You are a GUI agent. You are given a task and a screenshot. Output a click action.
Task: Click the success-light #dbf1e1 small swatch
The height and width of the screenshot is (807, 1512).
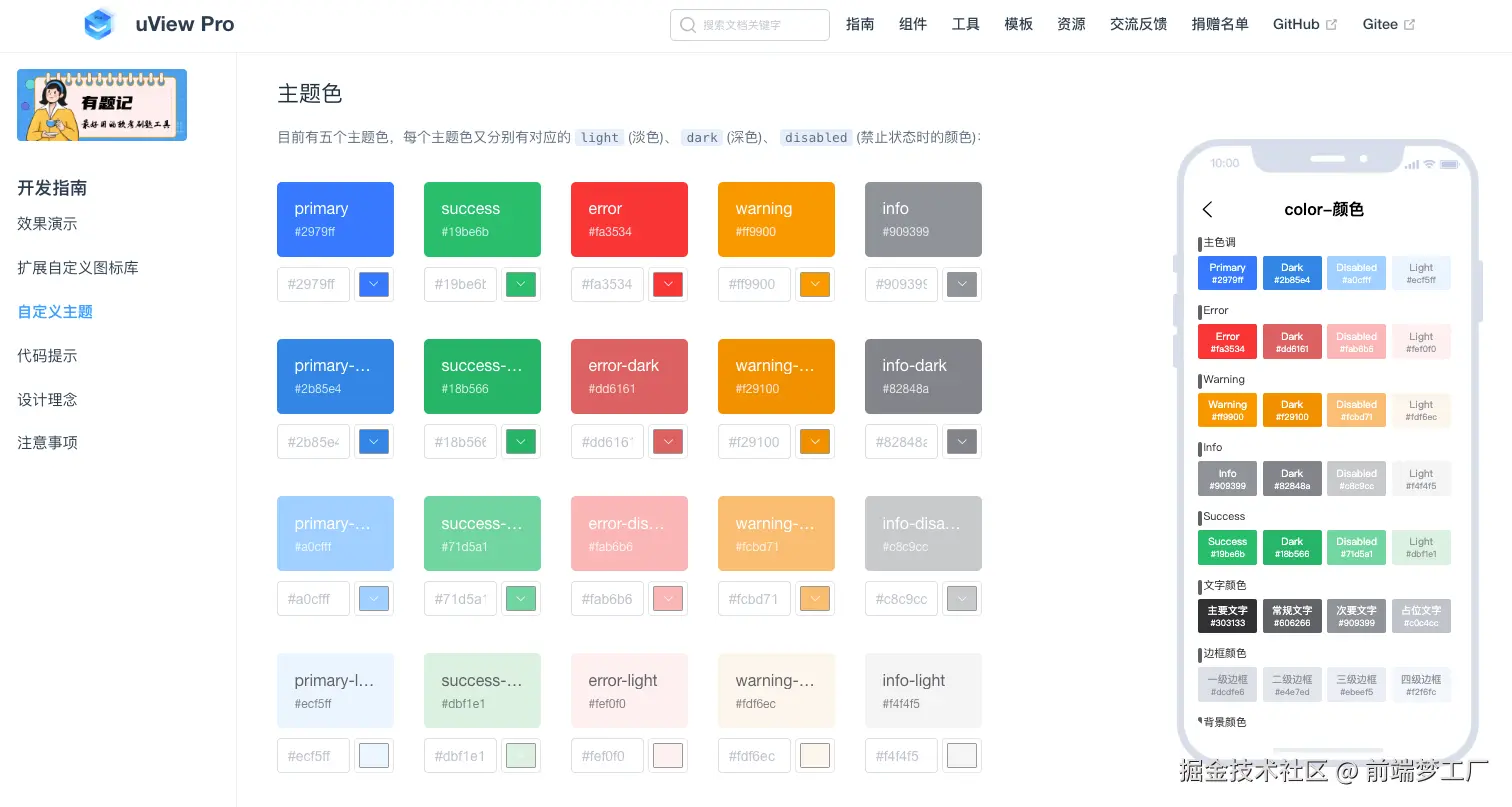tap(521, 756)
